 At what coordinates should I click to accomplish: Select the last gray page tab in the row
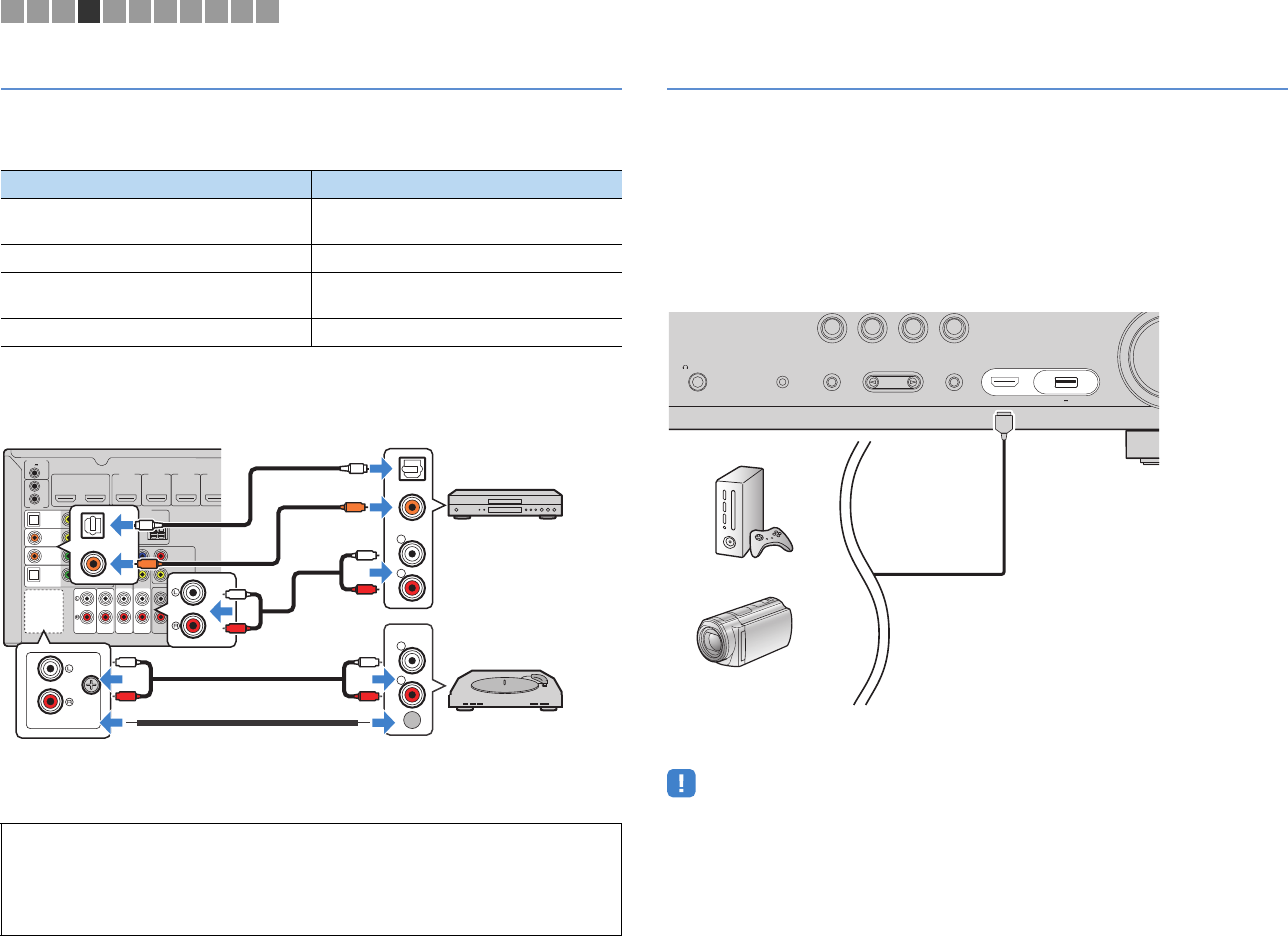click(267, 12)
